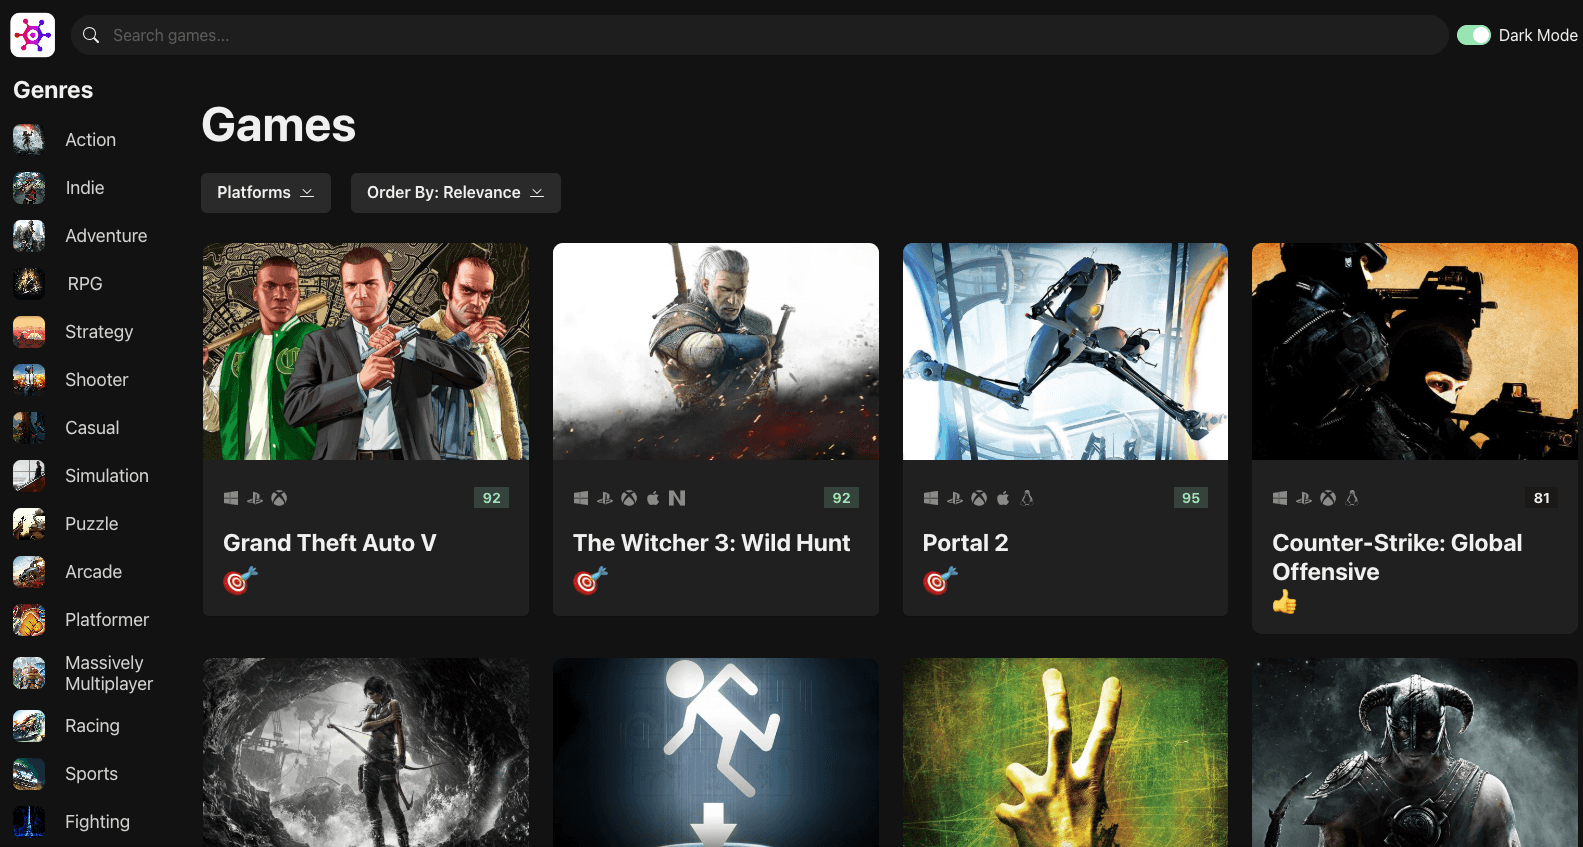The image size is (1583, 847).
Task: Open The Witcher 3: Wild Hunt title
Action: (711, 543)
